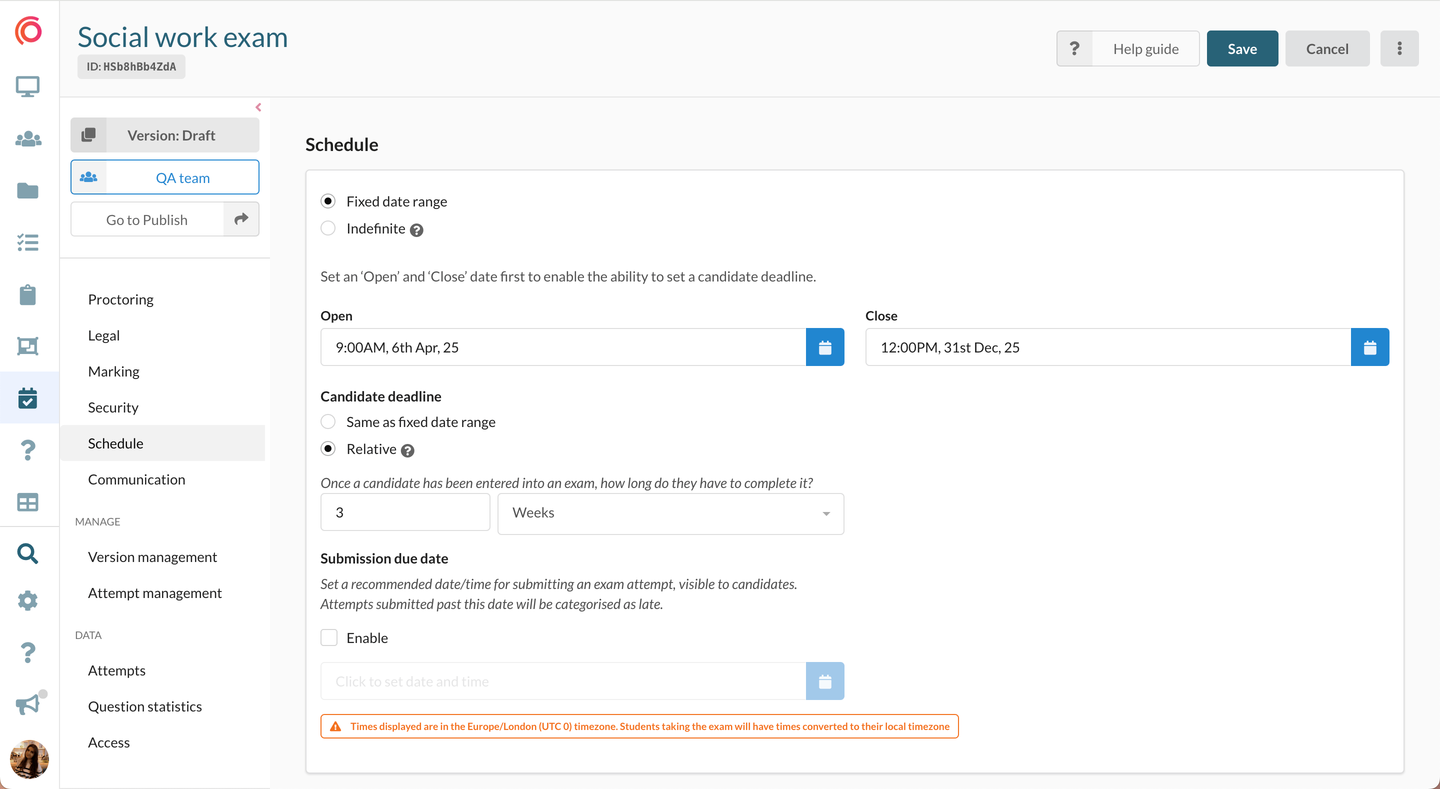1440x789 pixels.
Task: Click the monitor icon in left sidebar
Action: (28, 87)
